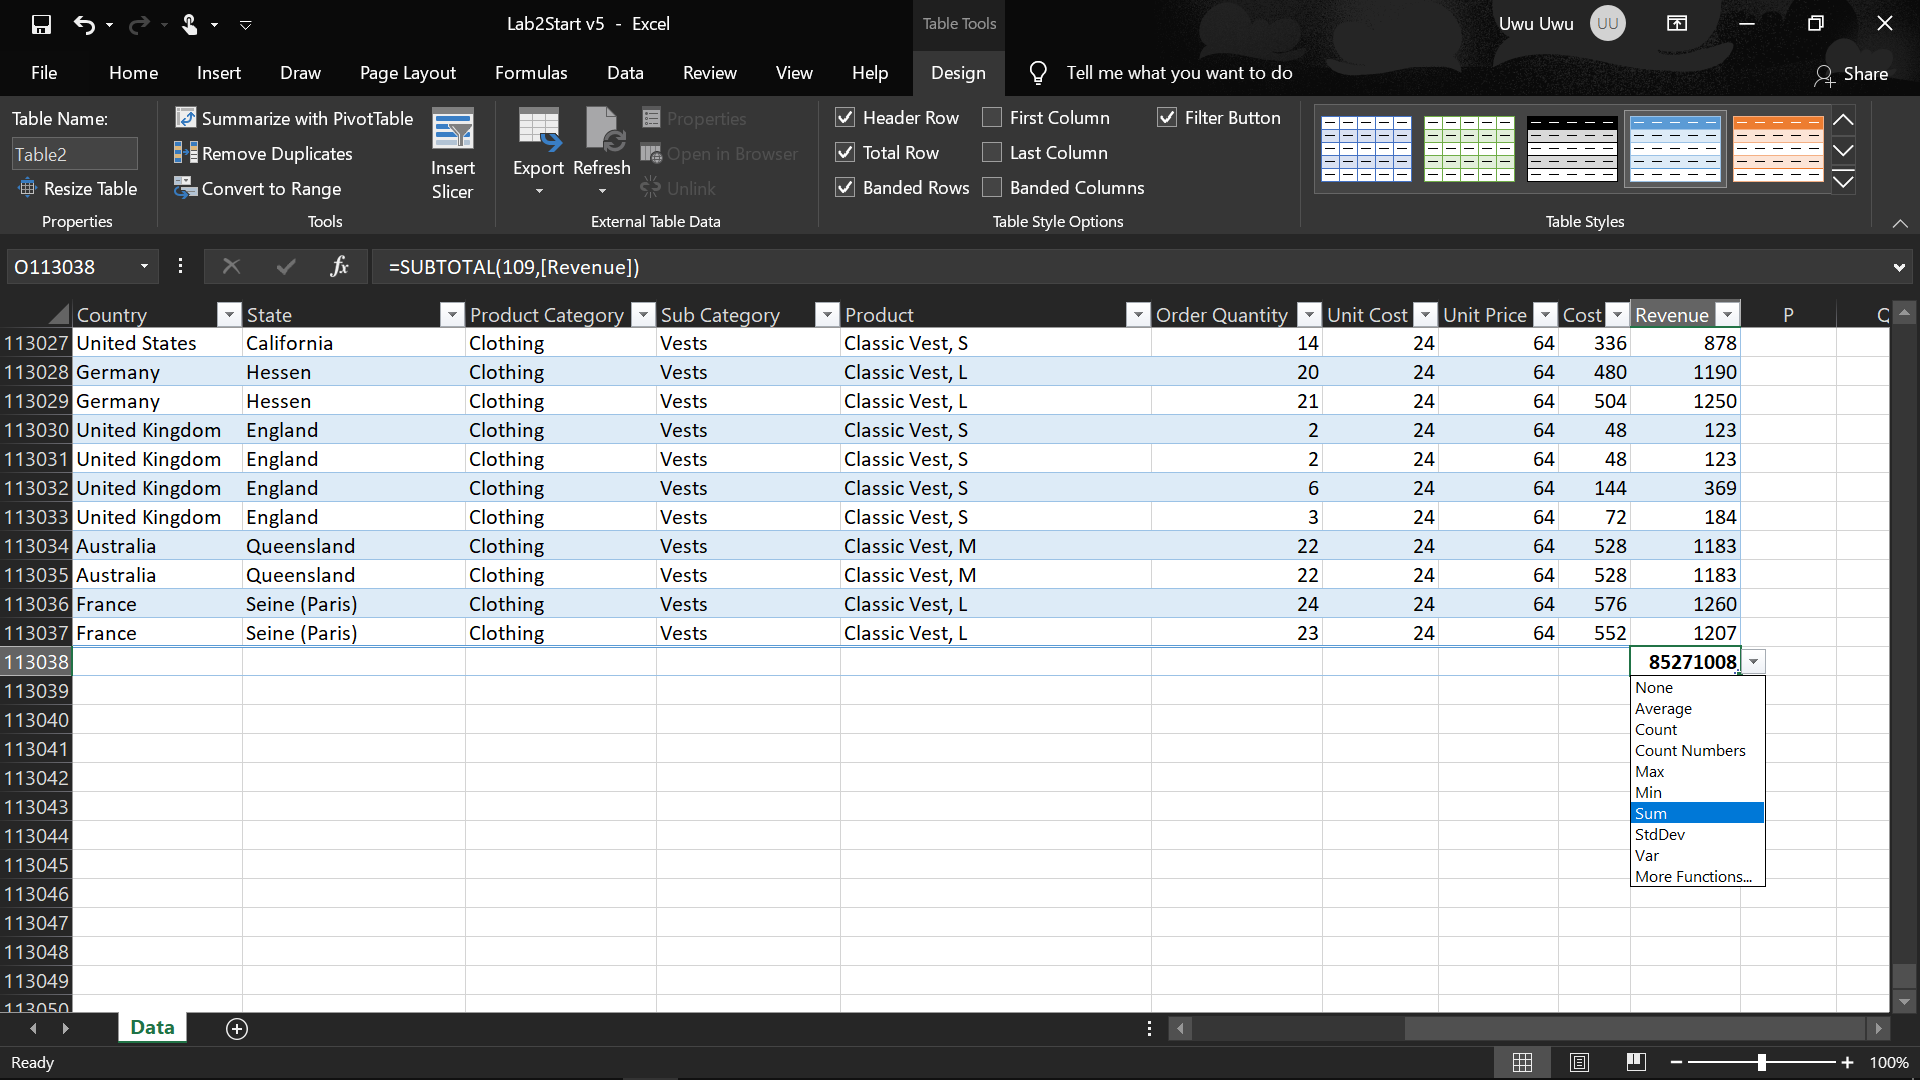1920x1080 pixels.
Task: Open the Formulas ribbon tab
Action: 531,73
